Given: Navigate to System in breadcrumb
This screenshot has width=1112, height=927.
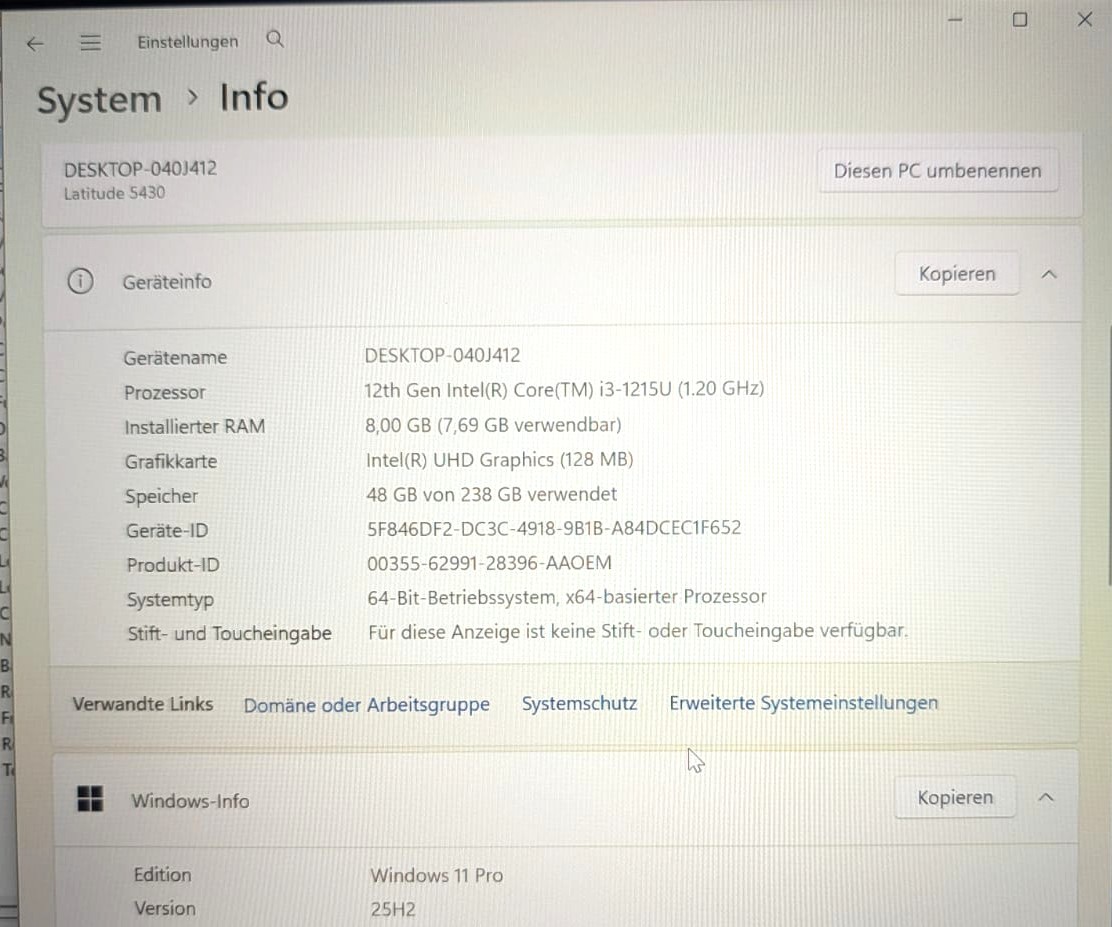Looking at the screenshot, I should pos(99,100).
